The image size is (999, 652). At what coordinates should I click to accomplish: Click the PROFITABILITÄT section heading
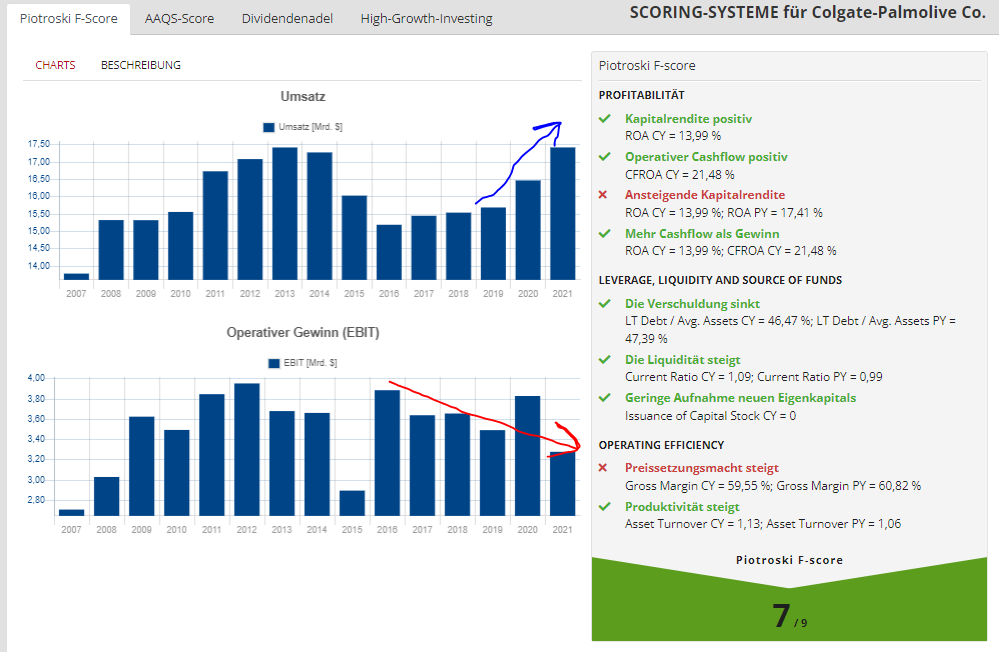pyautogui.click(x=642, y=95)
